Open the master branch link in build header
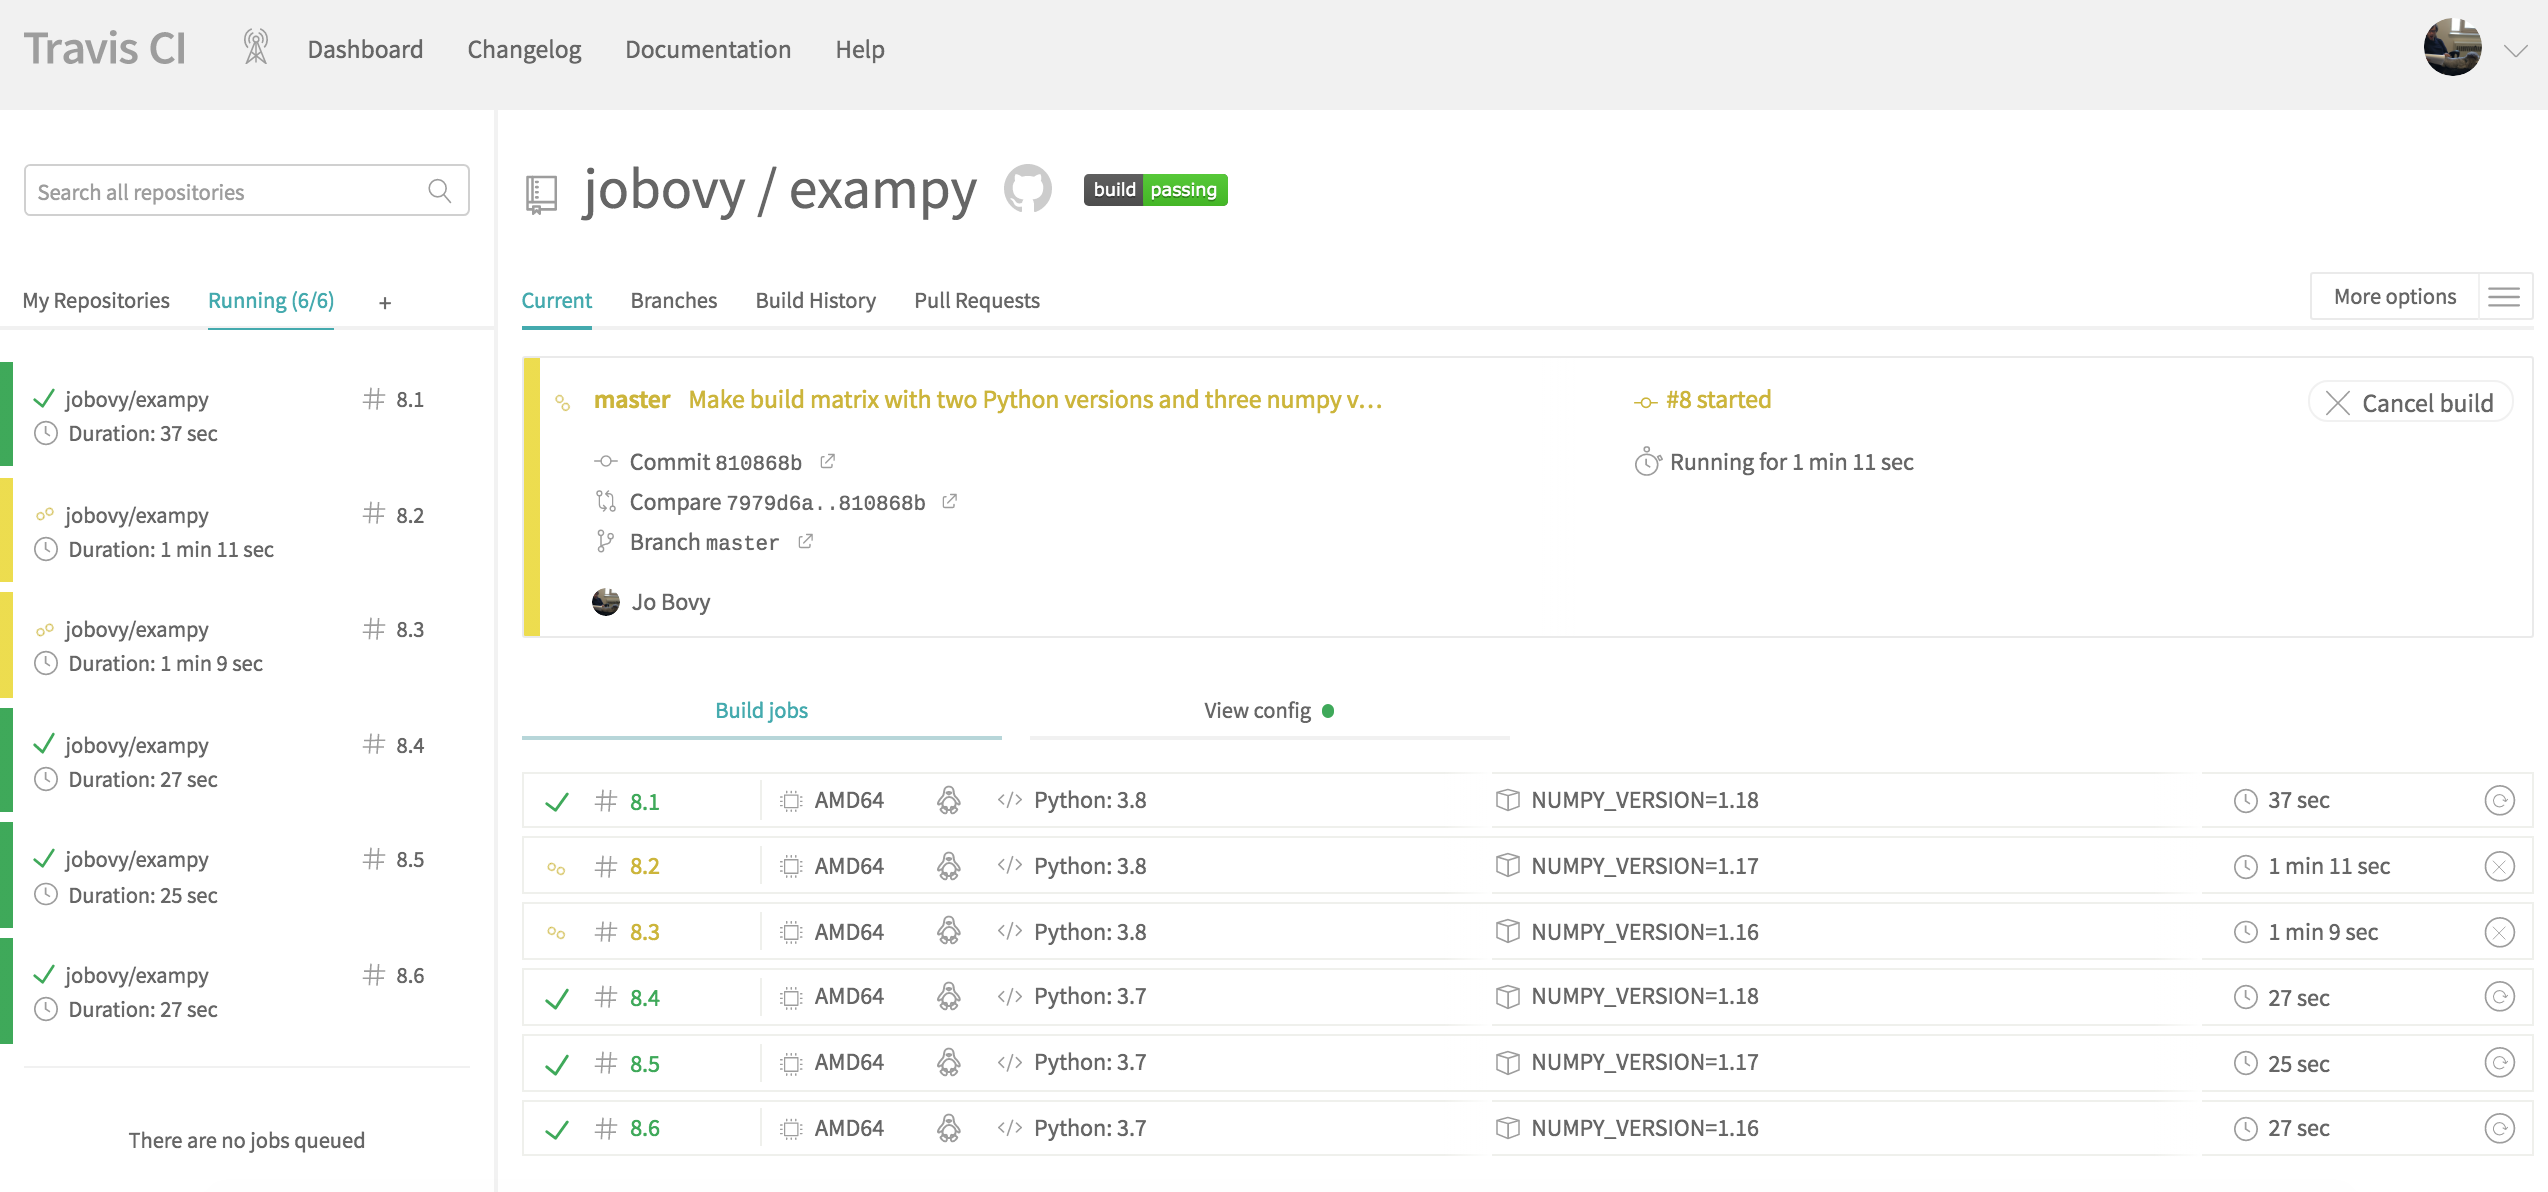The height and width of the screenshot is (1192, 2548). click(631, 399)
